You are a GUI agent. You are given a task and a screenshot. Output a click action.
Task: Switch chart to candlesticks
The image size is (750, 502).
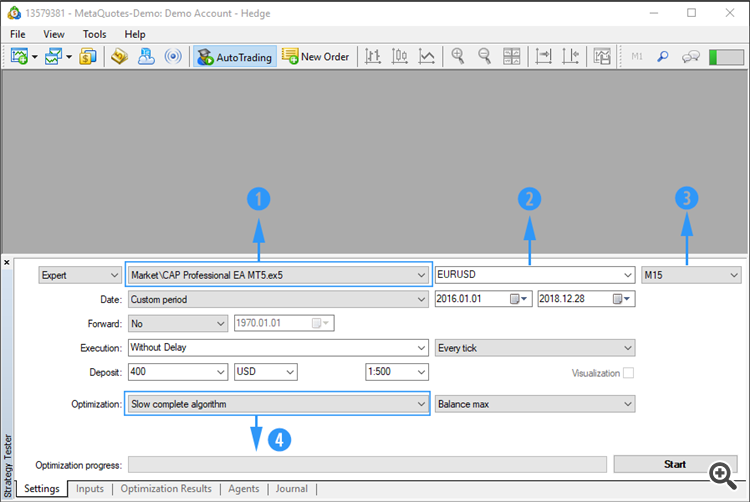click(x=399, y=56)
